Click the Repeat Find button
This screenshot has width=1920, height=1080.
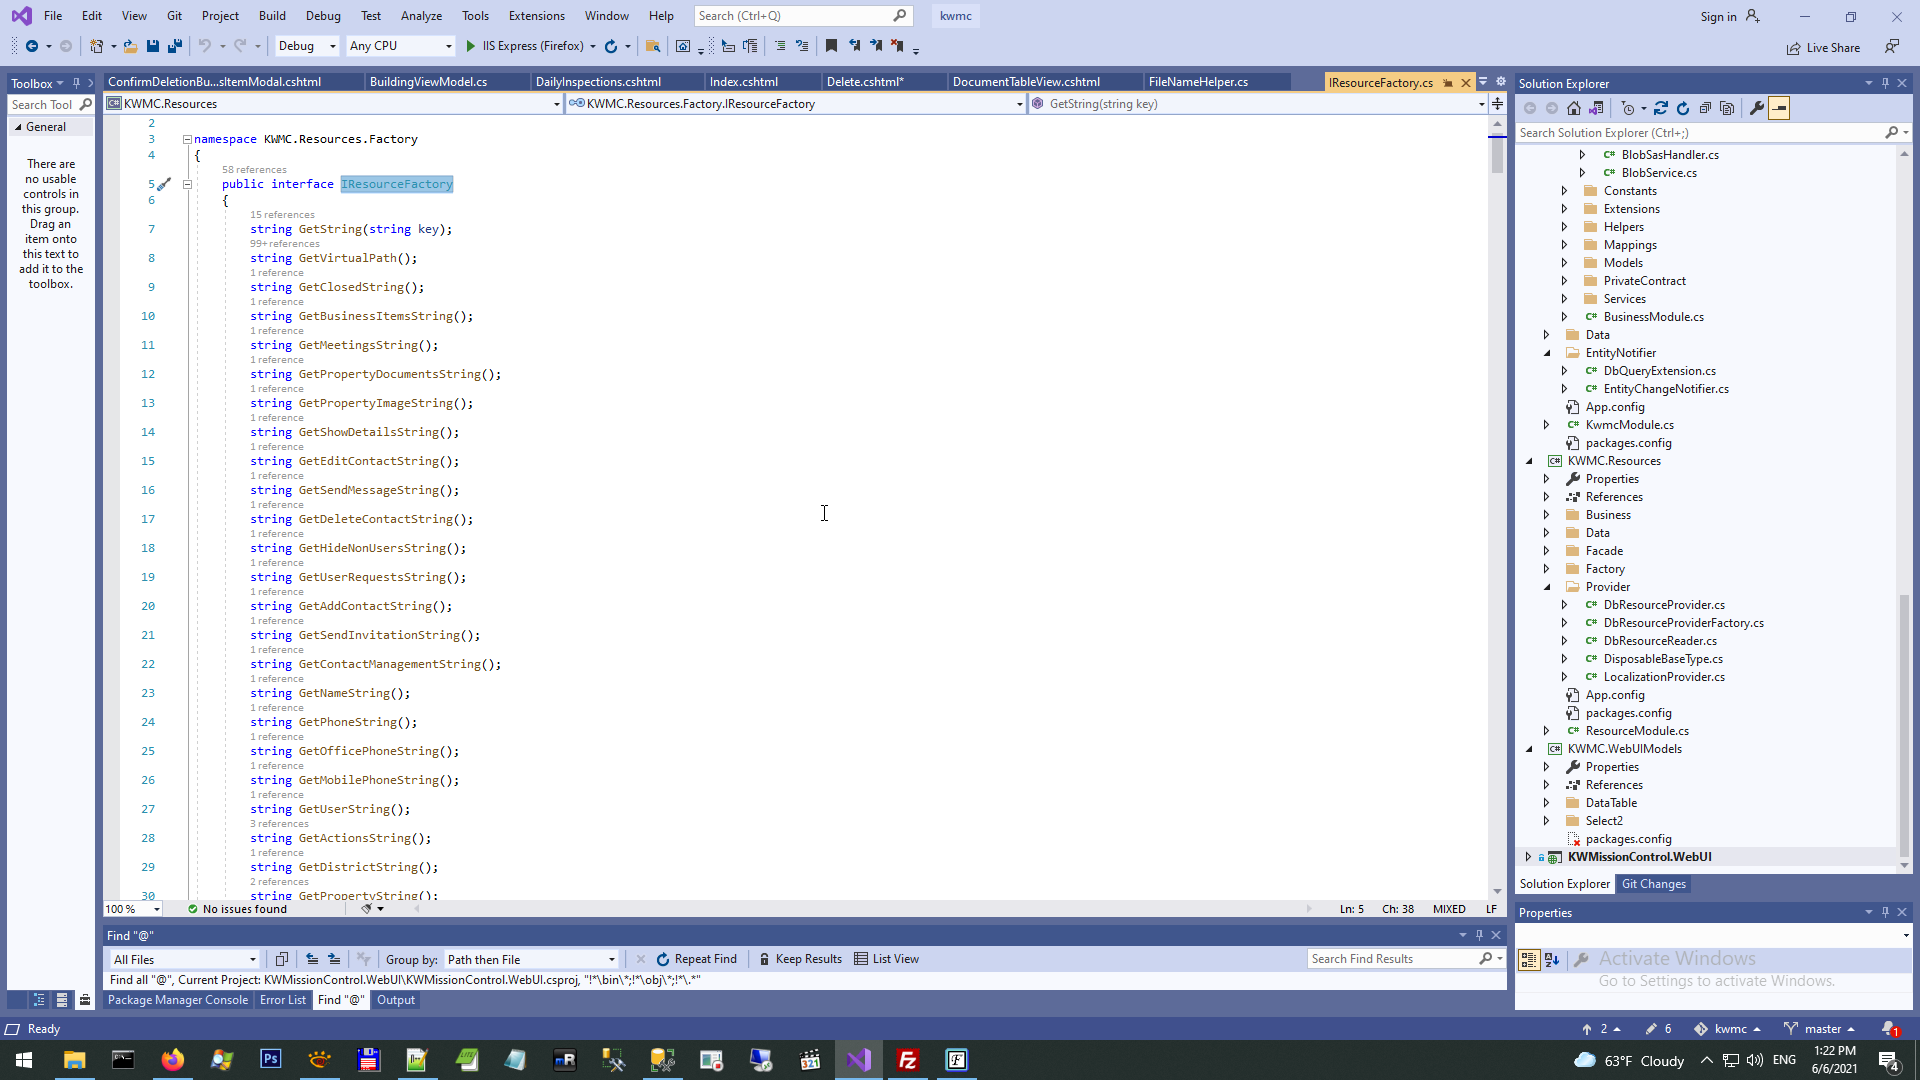[696, 959]
